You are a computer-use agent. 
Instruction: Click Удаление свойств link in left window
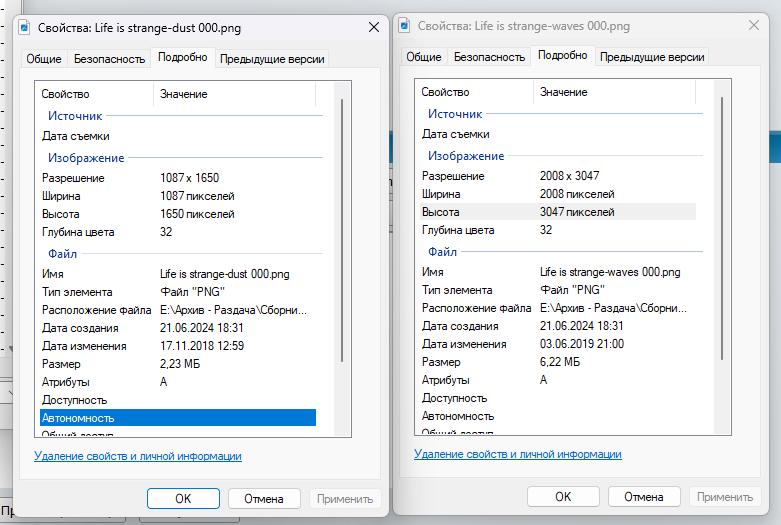tap(138, 456)
